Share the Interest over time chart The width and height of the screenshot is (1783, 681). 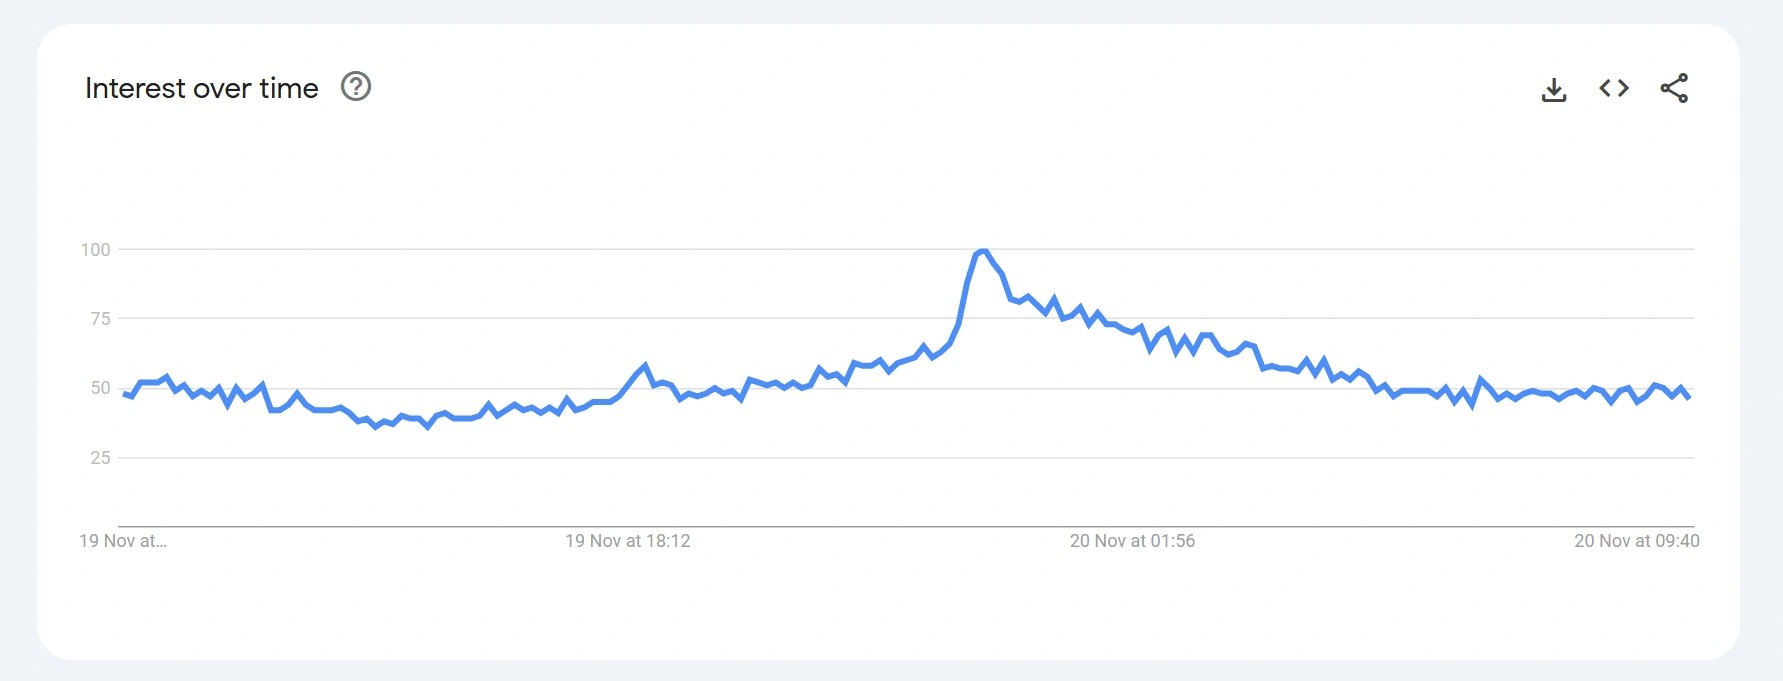coord(1674,88)
